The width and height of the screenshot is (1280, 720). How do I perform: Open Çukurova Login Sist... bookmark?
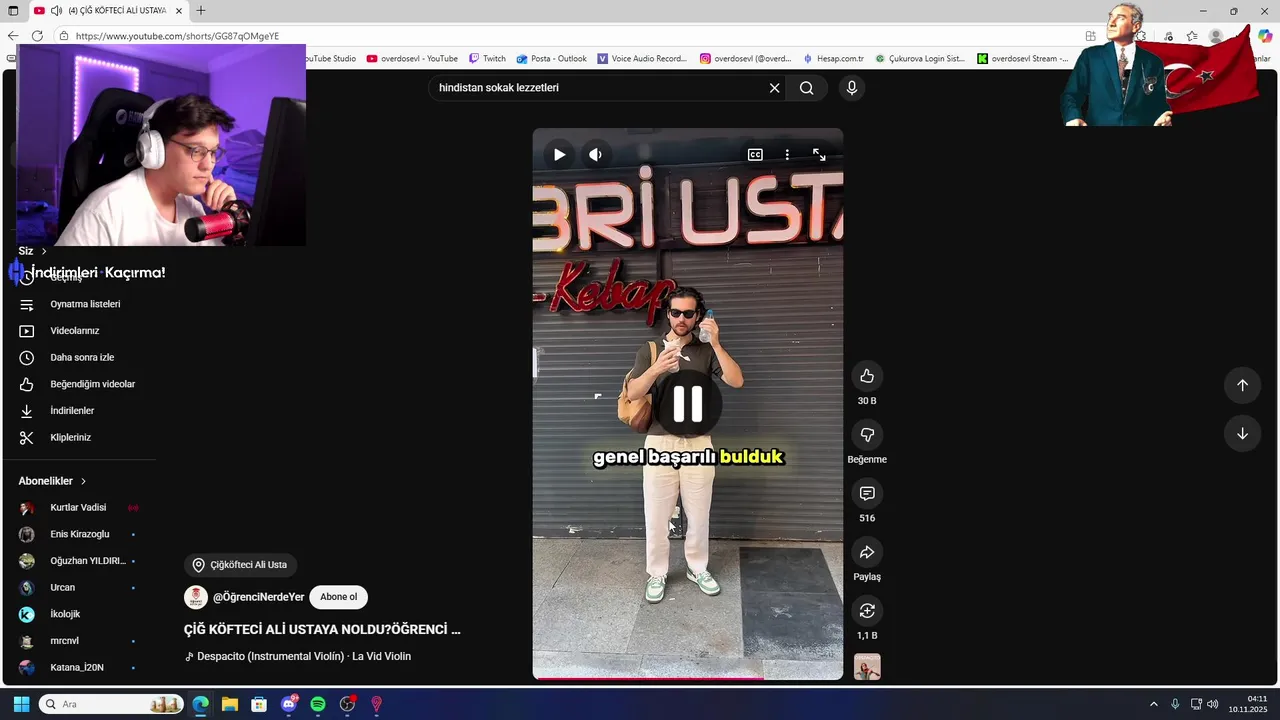(x=920, y=59)
